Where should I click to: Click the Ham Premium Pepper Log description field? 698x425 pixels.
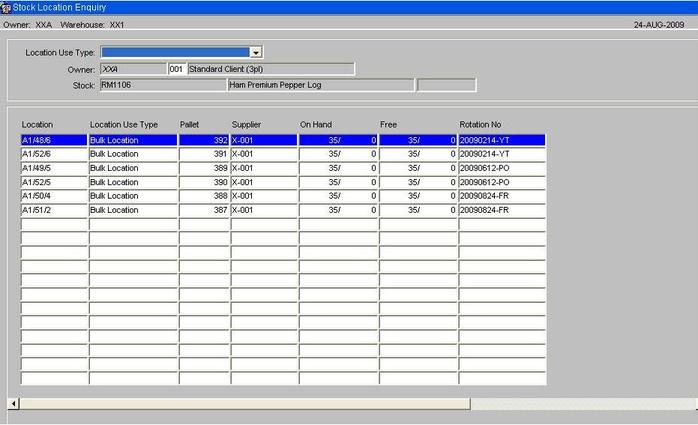pyautogui.click(x=321, y=85)
